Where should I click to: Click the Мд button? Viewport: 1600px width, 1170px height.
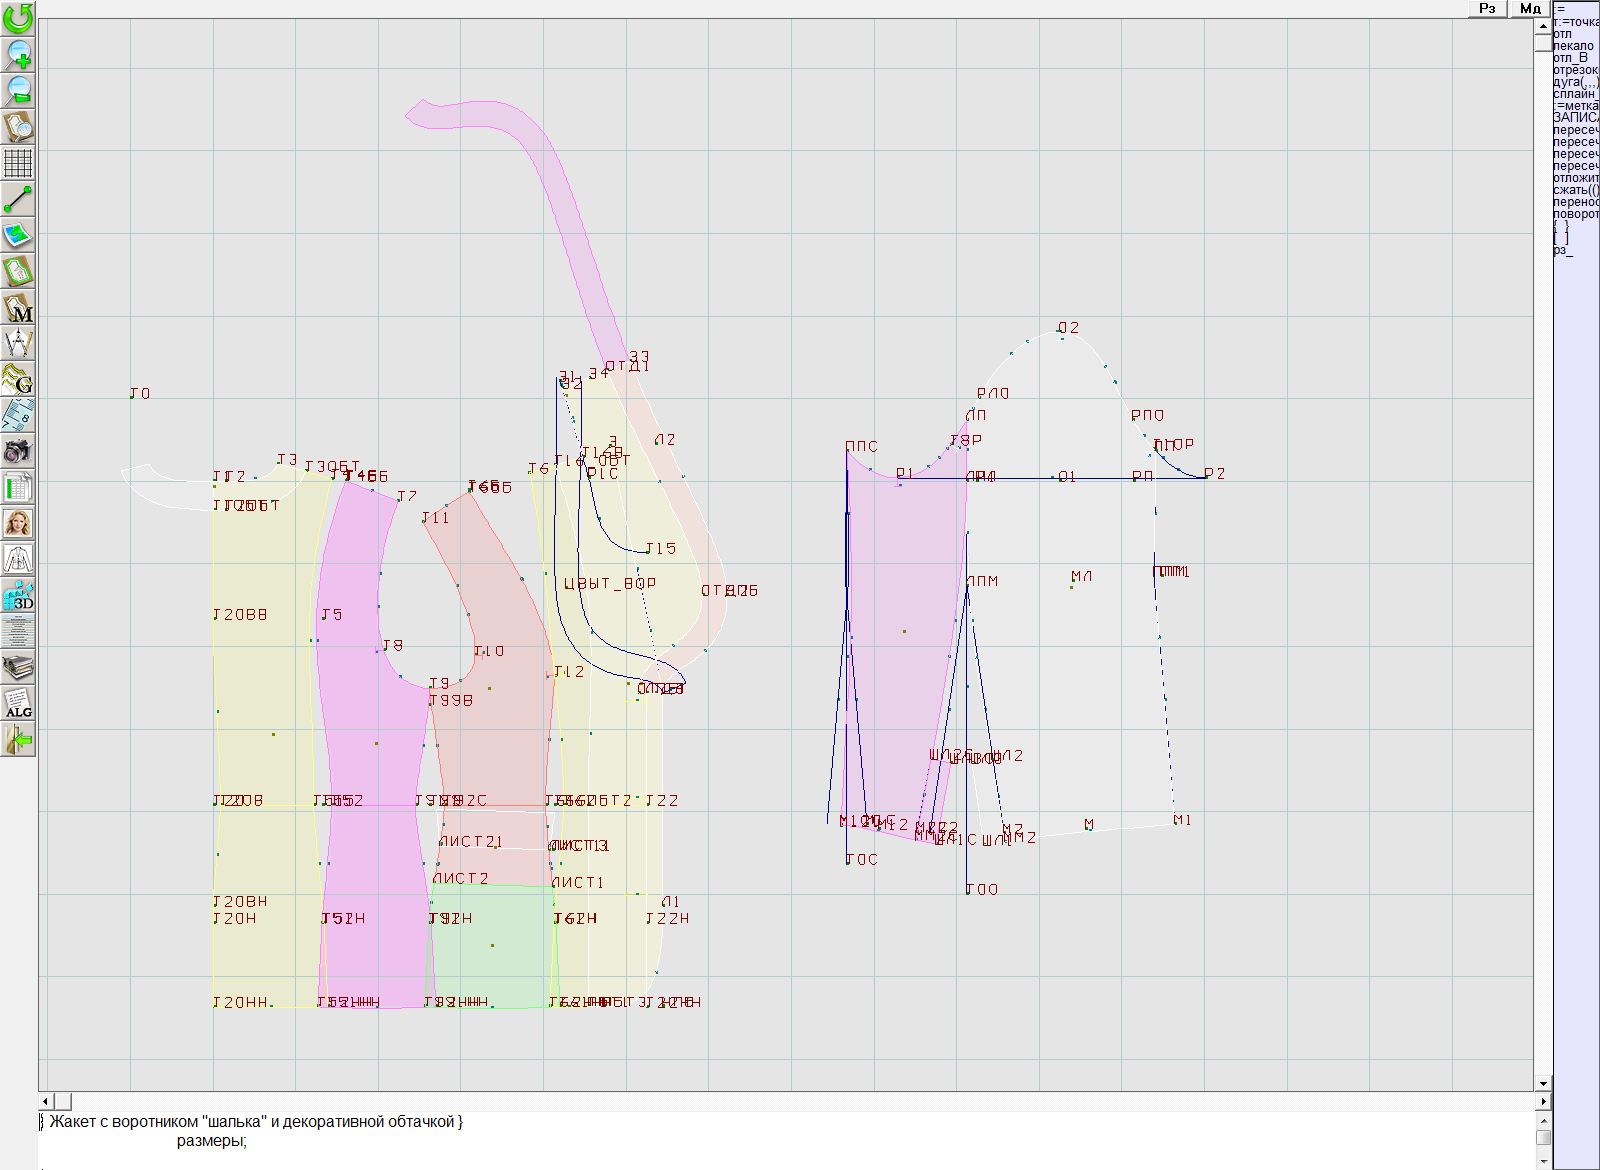point(1530,8)
